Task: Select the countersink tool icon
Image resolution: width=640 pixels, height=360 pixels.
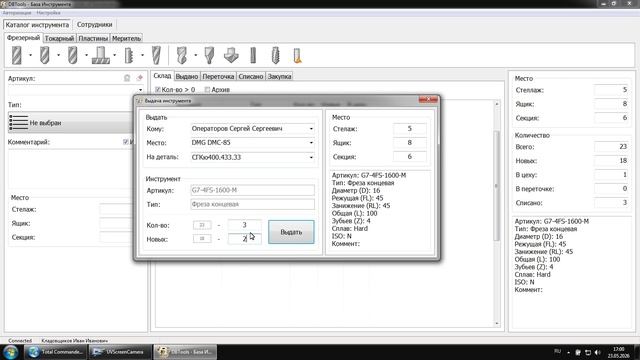Action: [x=209, y=56]
